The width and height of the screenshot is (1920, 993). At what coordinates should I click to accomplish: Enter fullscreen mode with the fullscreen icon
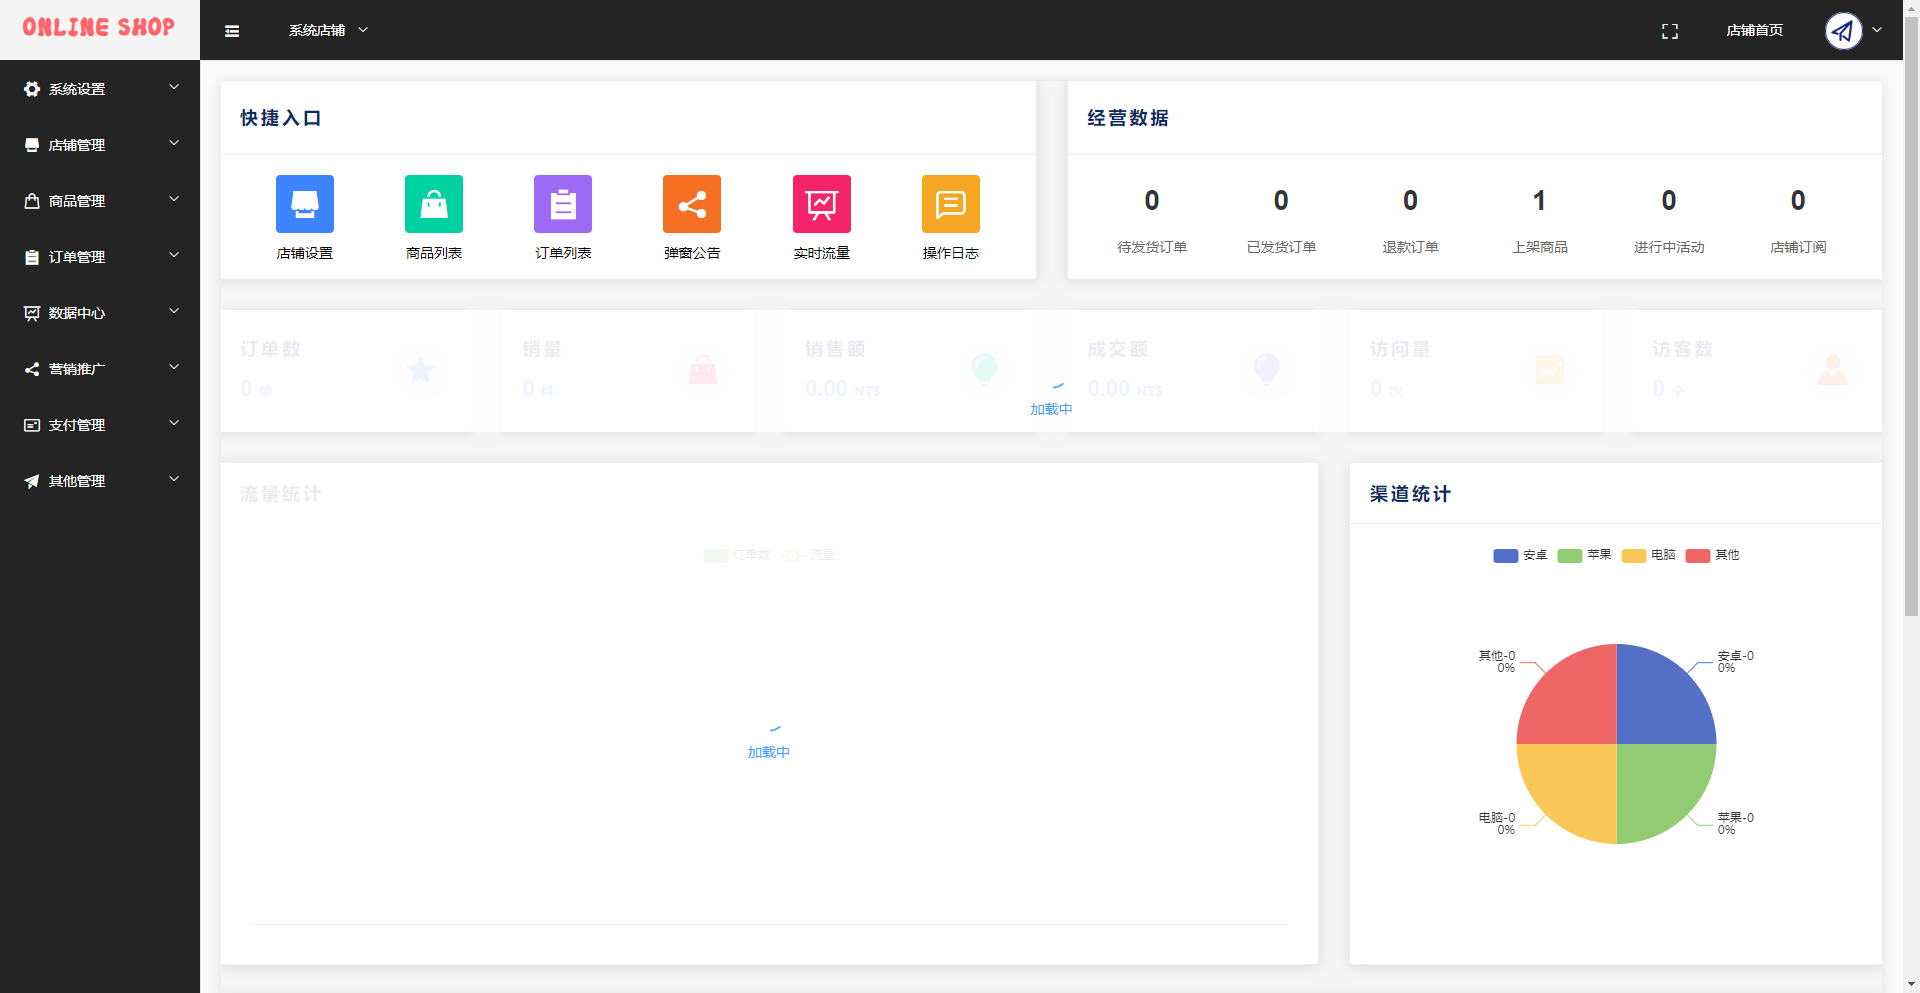click(1670, 31)
